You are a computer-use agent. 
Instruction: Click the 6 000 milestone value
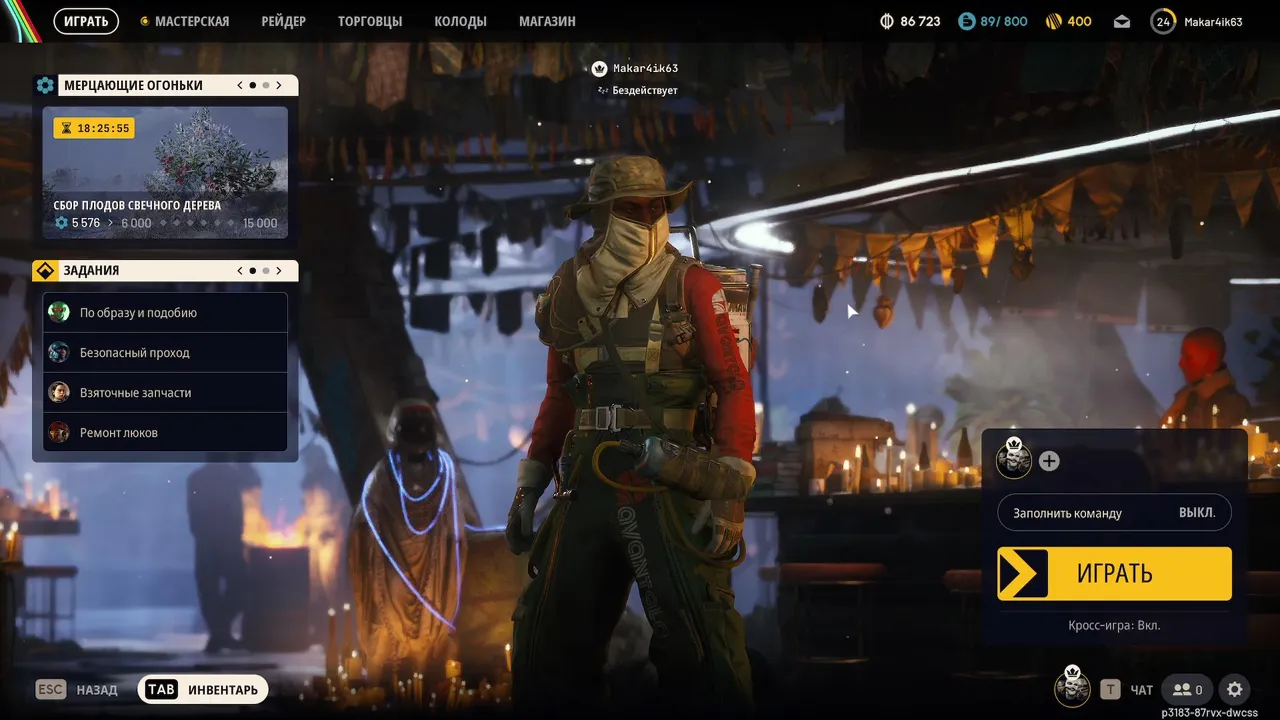pyautogui.click(x=136, y=223)
